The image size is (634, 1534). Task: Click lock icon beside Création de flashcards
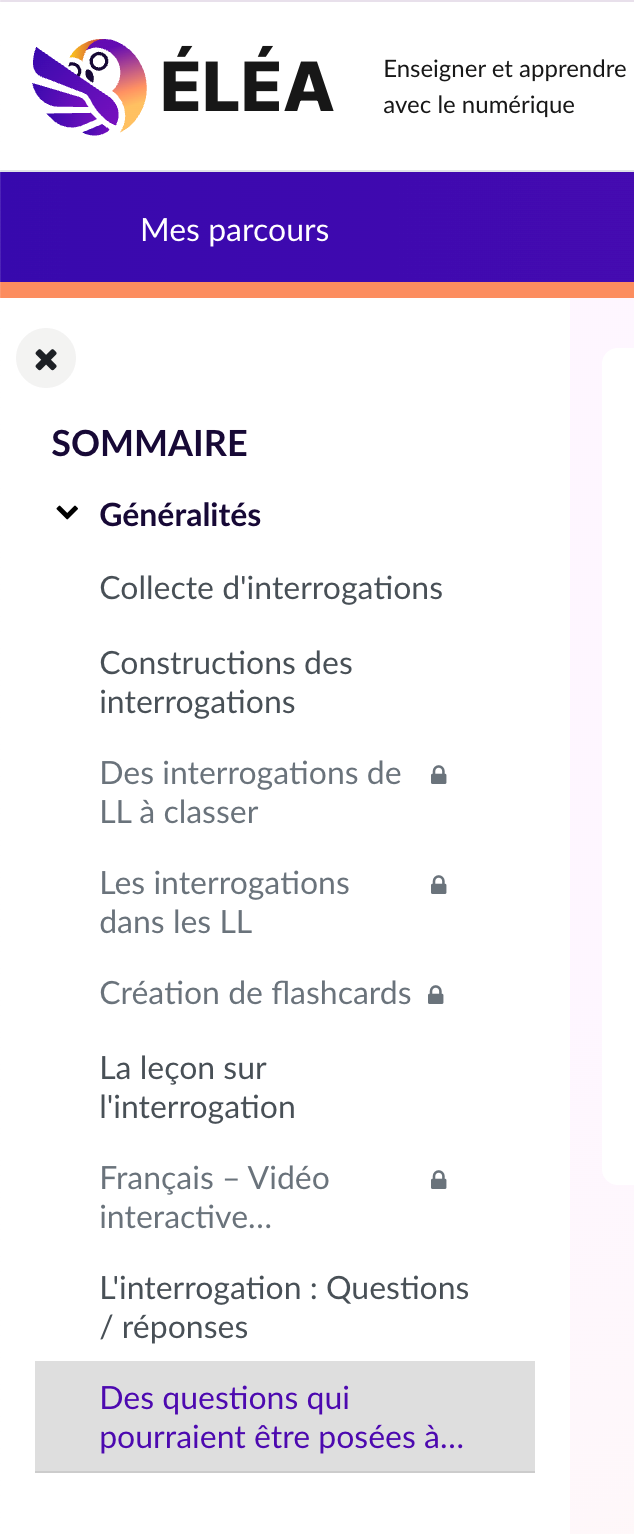435,995
